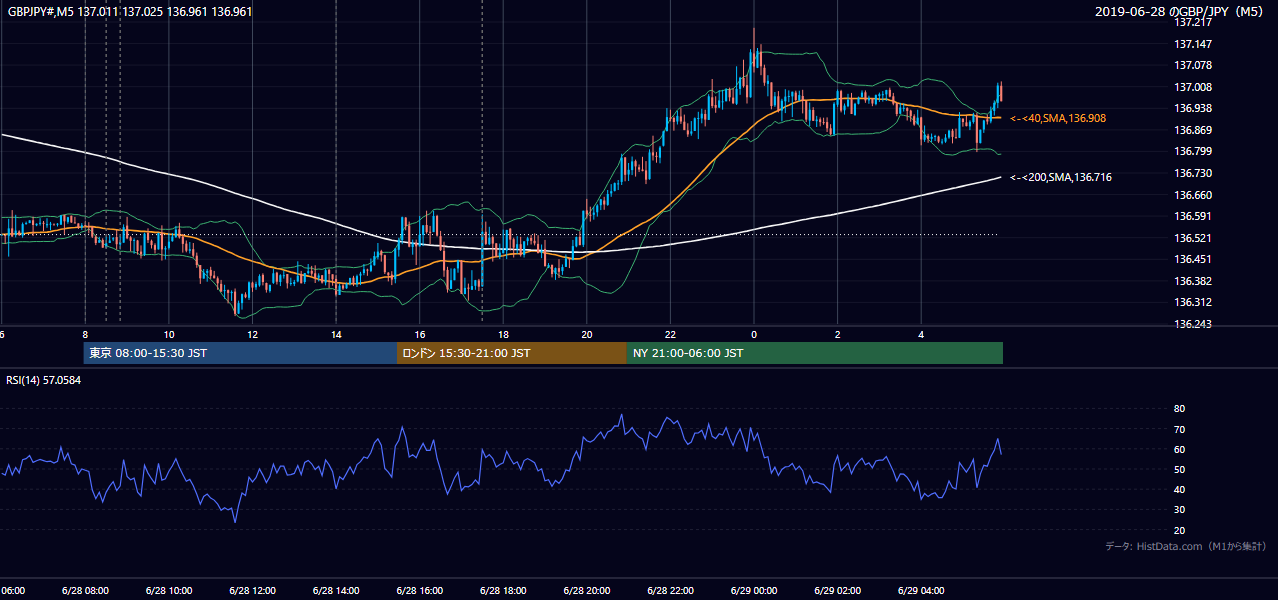The width and height of the screenshot is (1278, 600).
Task: Click the 6/28 08:00 bottom time label
Action: coord(85,591)
